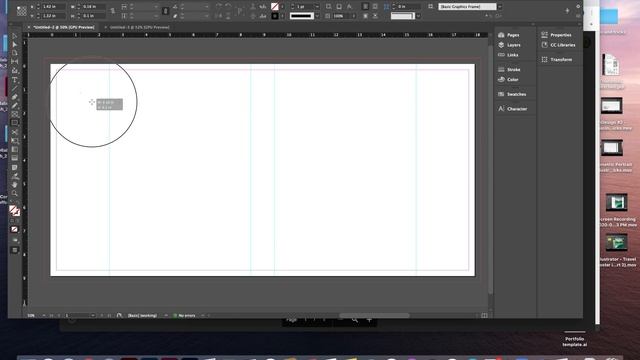The height and width of the screenshot is (360, 640).
Task: Click the 100% opacity field
Action: (x=341, y=16)
